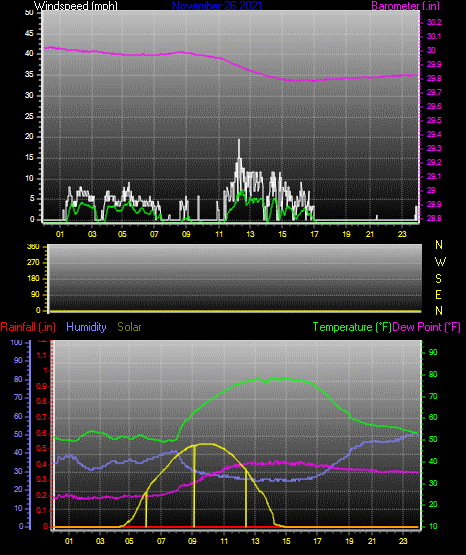The width and height of the screenshot is (466, 555).
Task: Click the 29.2 barometer scale value
Action: [434, 162]
